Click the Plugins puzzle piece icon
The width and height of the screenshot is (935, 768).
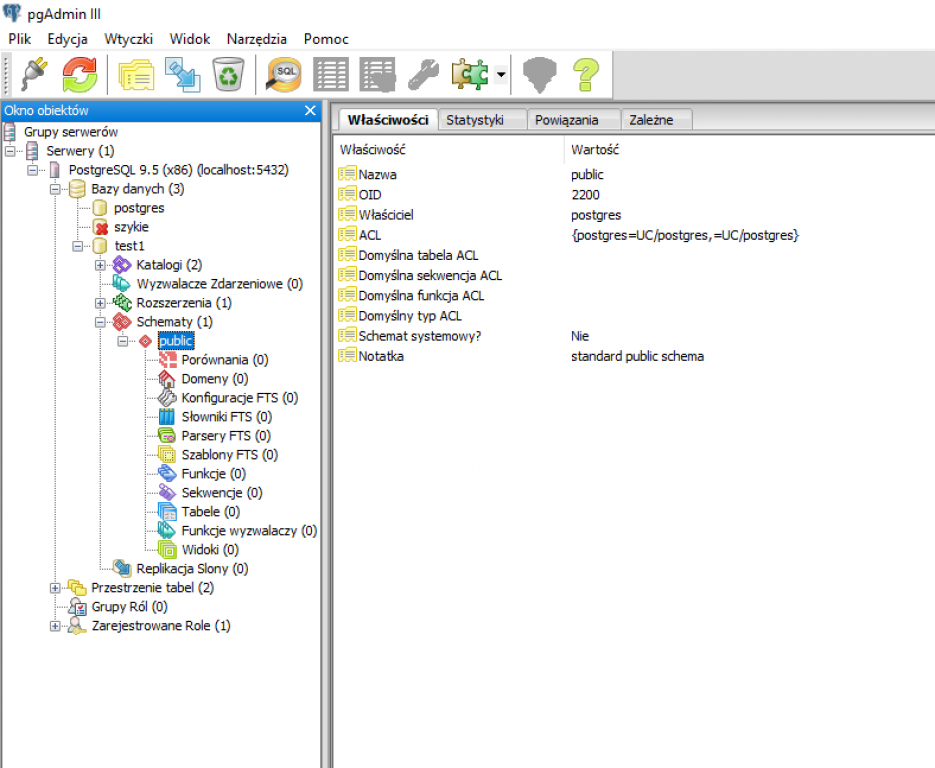(x=470, y=75)
